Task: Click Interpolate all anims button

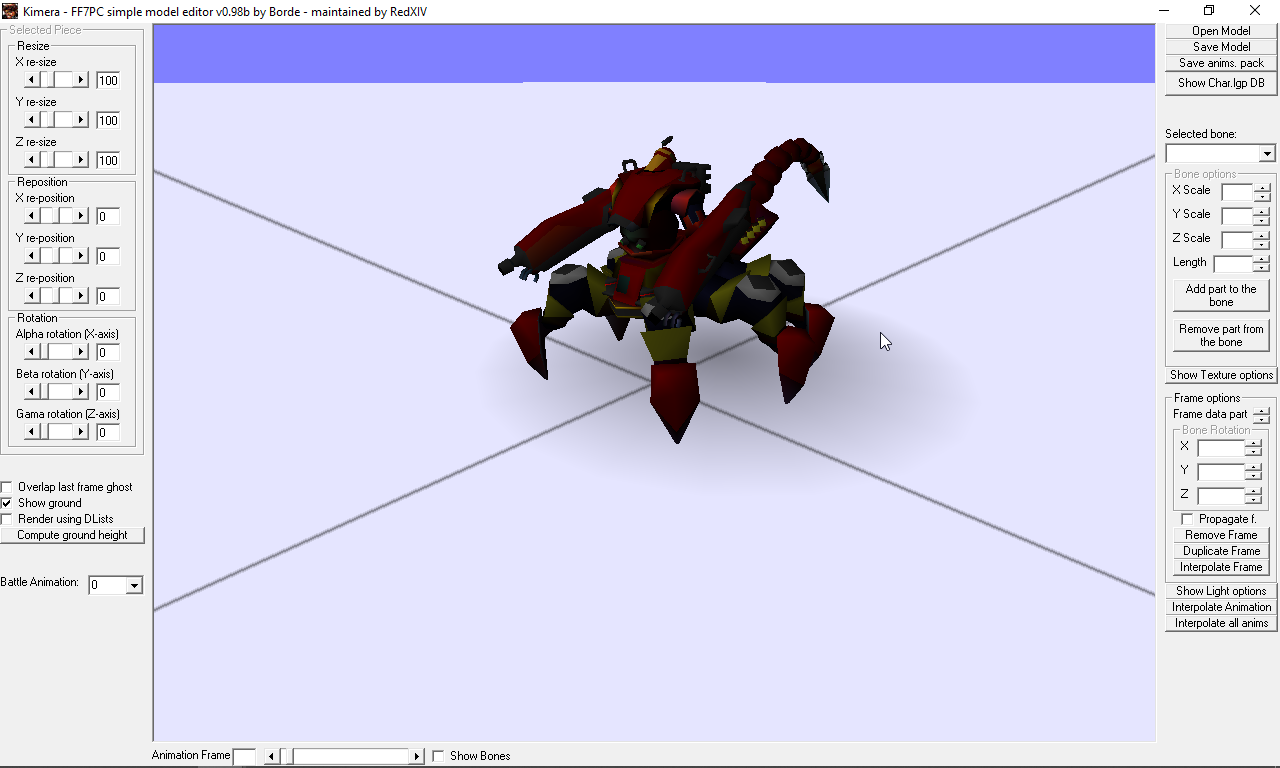Action: coord(1221,623)
